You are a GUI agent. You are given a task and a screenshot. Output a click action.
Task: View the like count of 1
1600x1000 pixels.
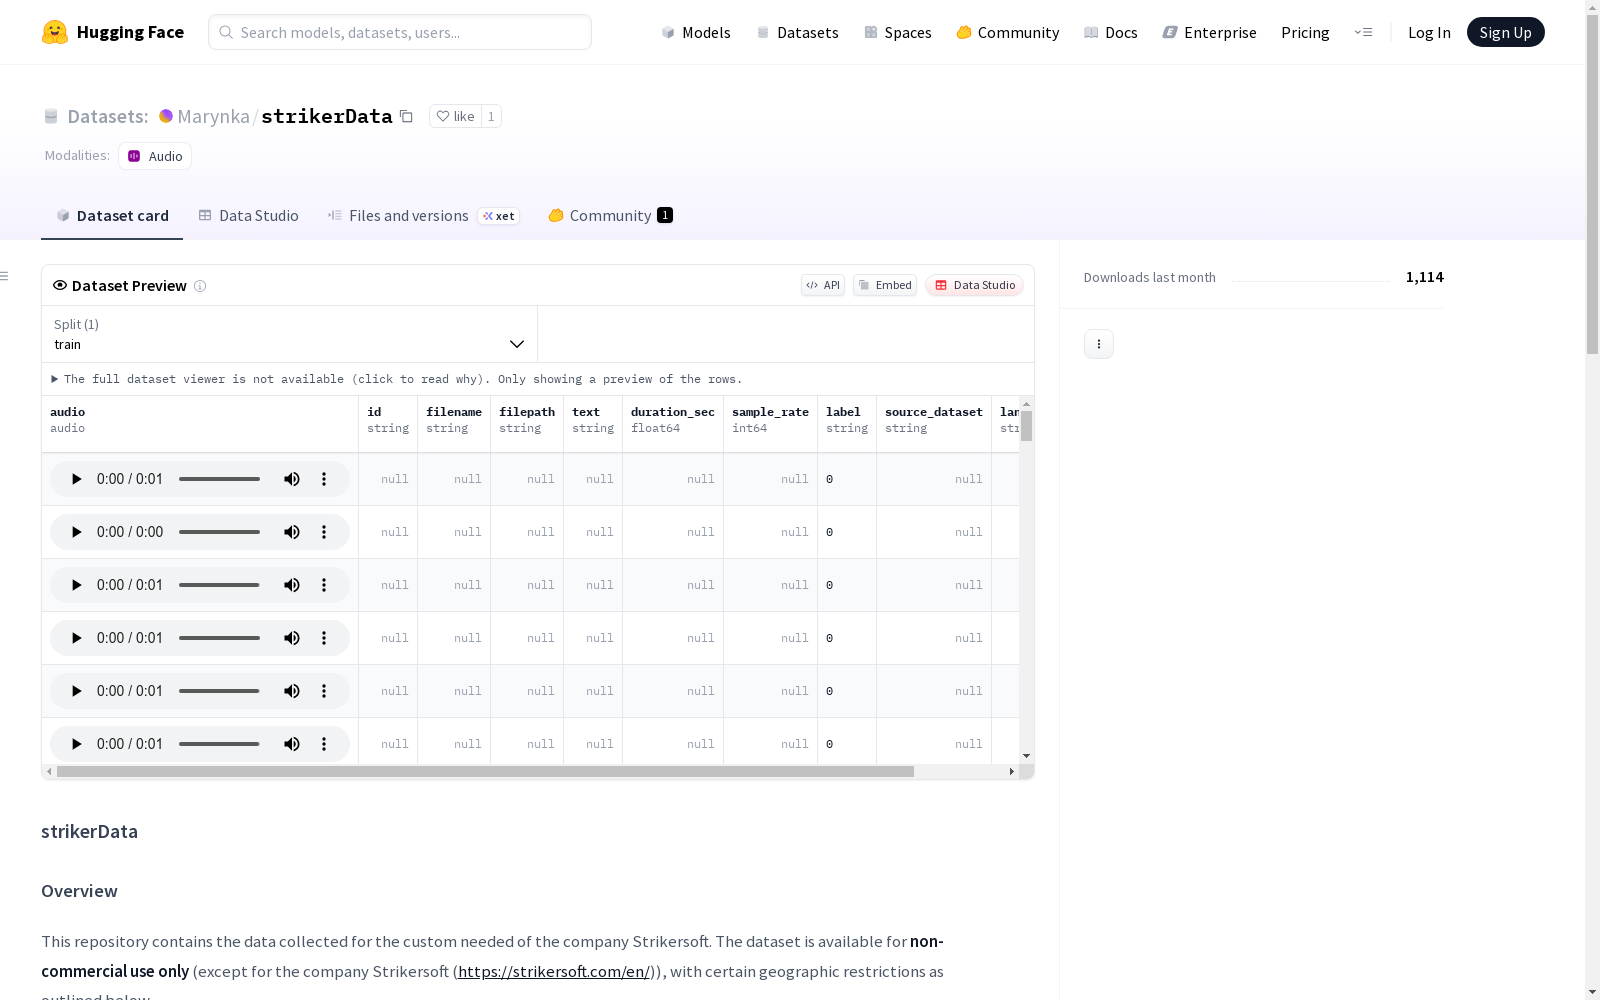coord(491,116)
